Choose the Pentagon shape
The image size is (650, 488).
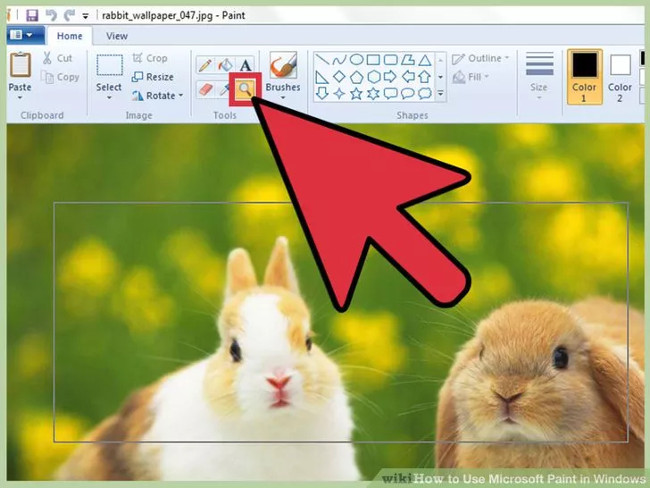pos(356,77)
